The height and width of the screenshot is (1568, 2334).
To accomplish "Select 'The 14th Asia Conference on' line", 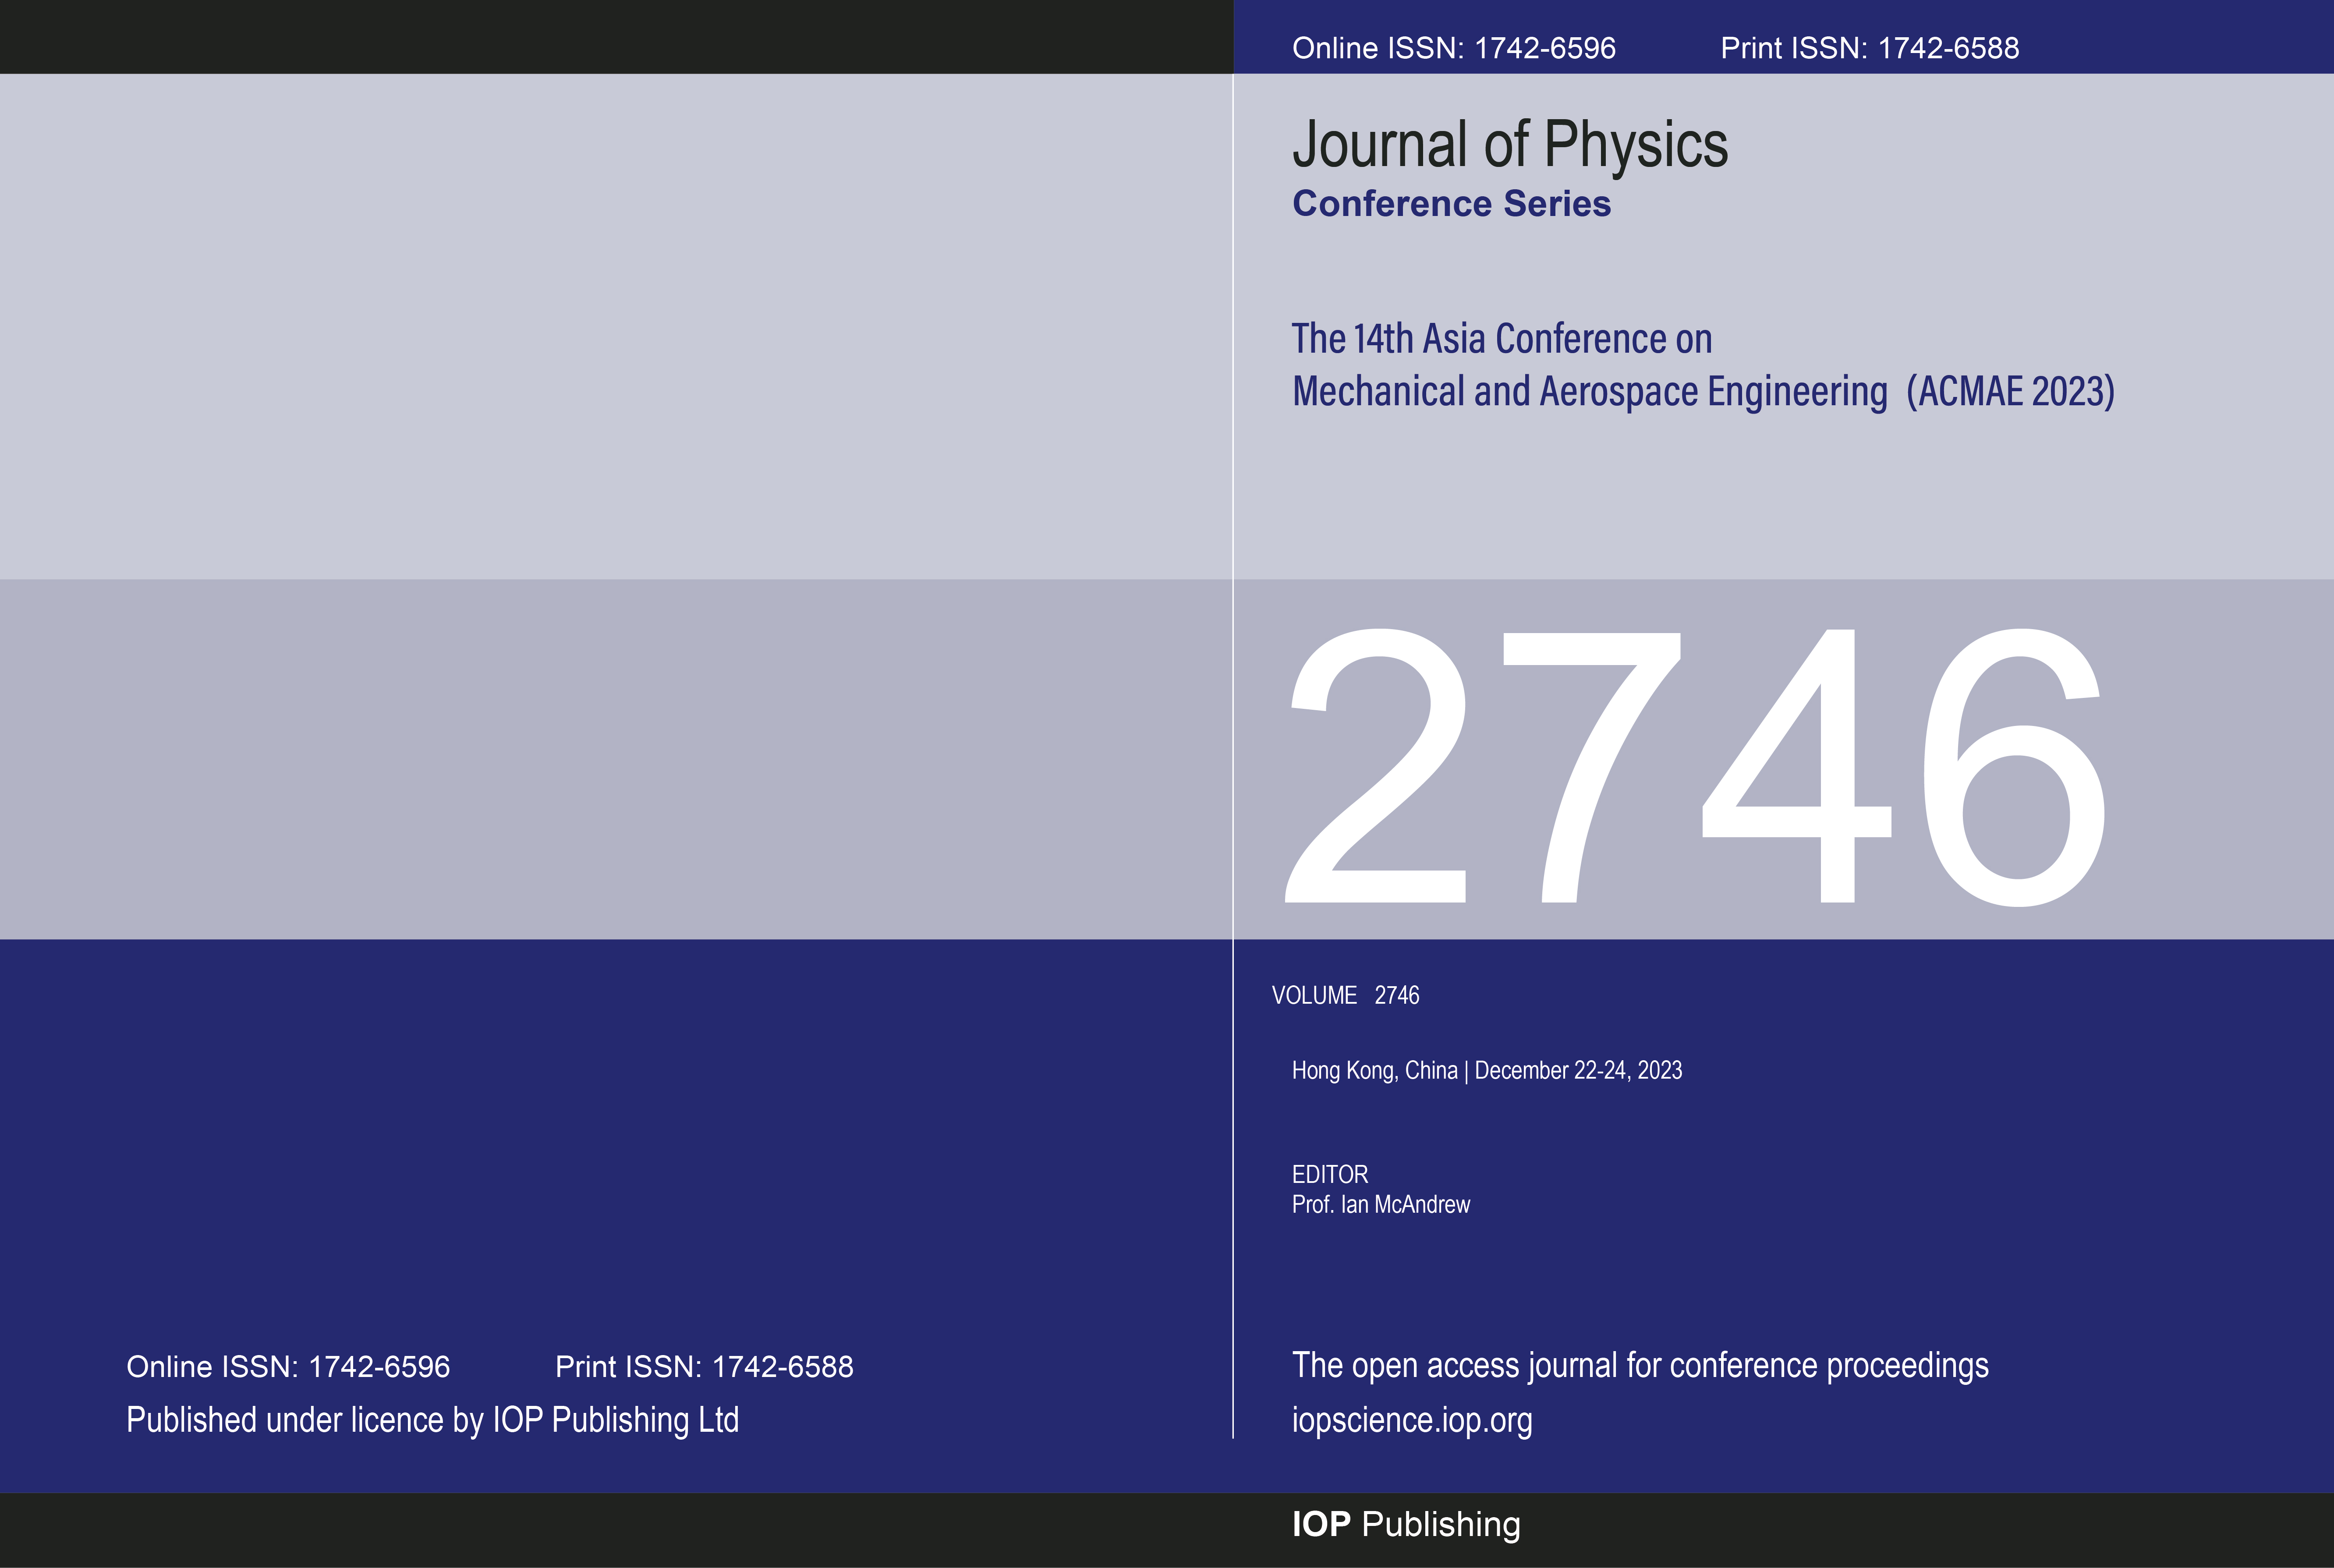I will click(x=1502, y=339).
